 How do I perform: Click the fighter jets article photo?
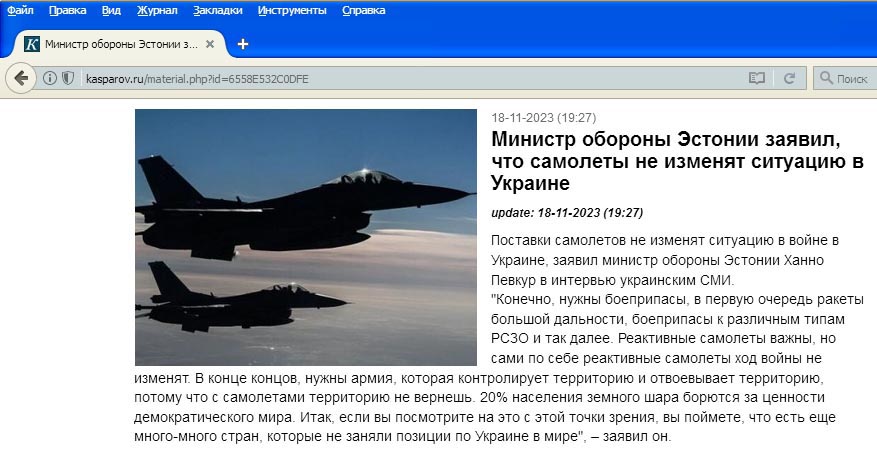[x=306, y=237]
